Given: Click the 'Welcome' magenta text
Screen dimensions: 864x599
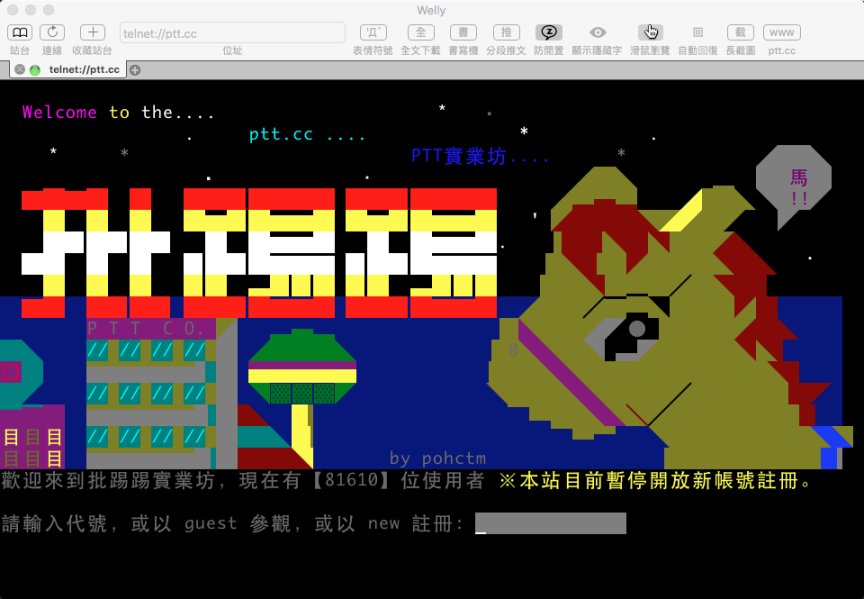Looking at the screenshot, I should (x=60, y=112).
